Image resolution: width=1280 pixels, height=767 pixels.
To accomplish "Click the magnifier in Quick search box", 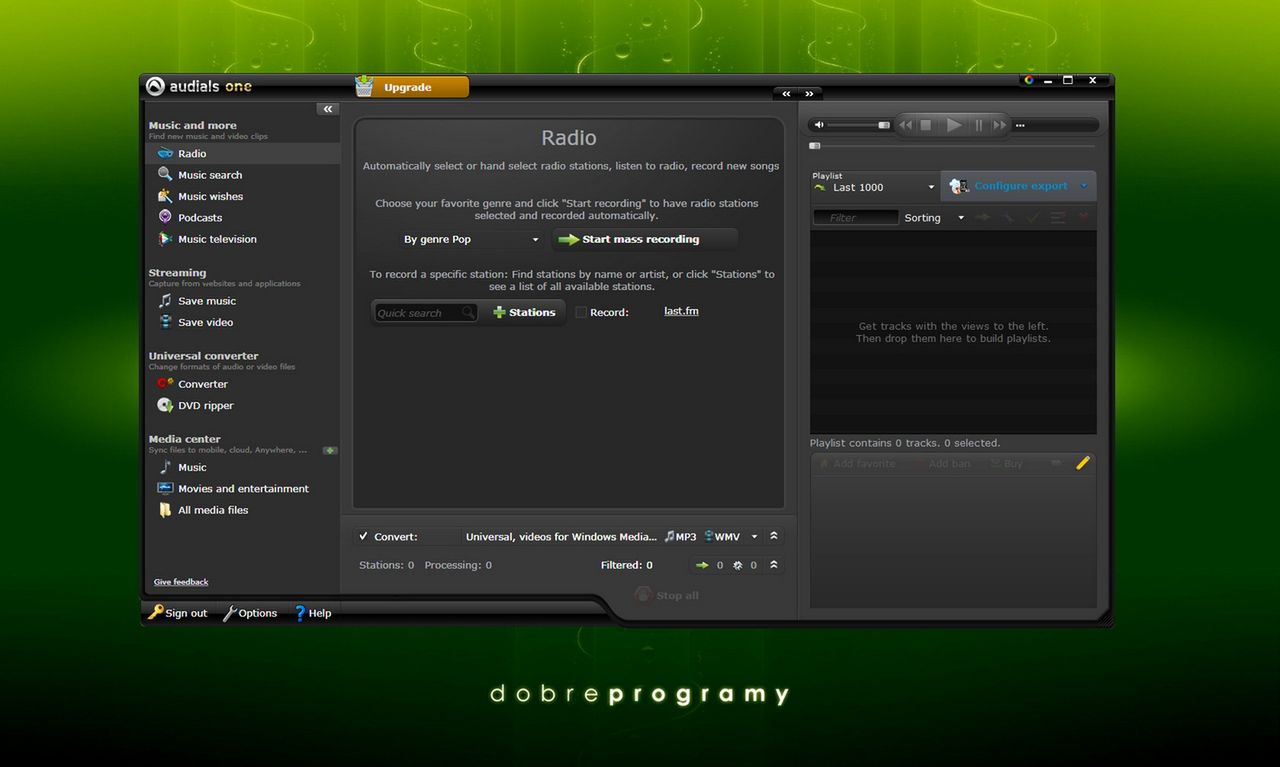I will pyautogui.click(x=468, y=313).
